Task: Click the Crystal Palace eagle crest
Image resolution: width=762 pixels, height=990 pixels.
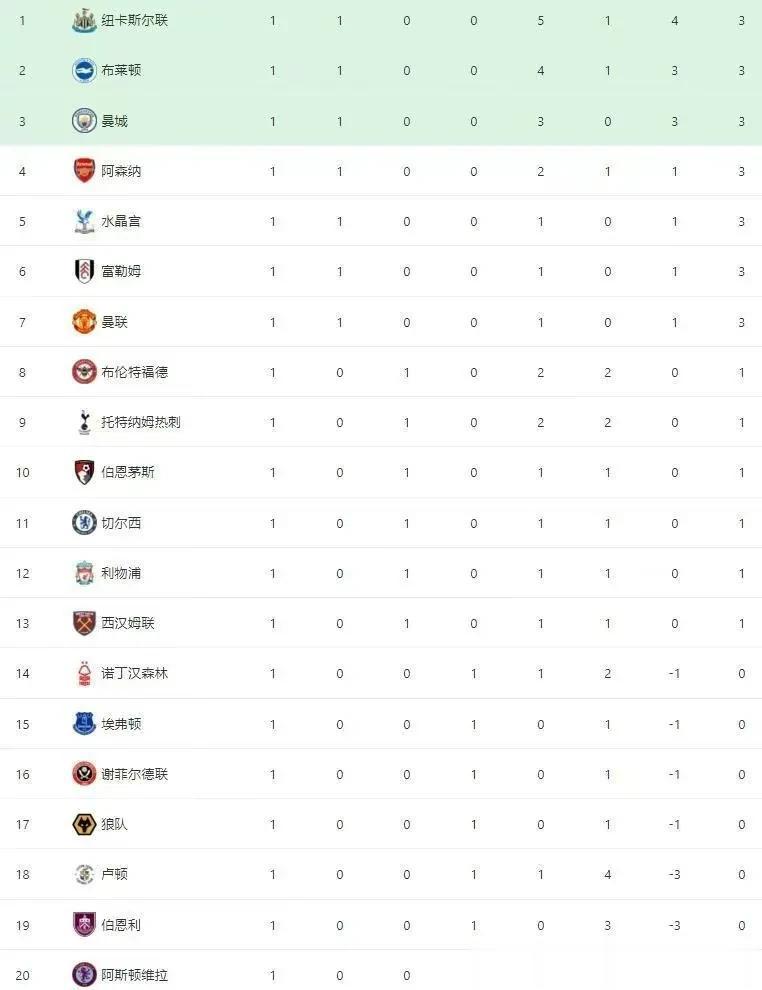Action: pyautogui.click(x=84, y=222)
